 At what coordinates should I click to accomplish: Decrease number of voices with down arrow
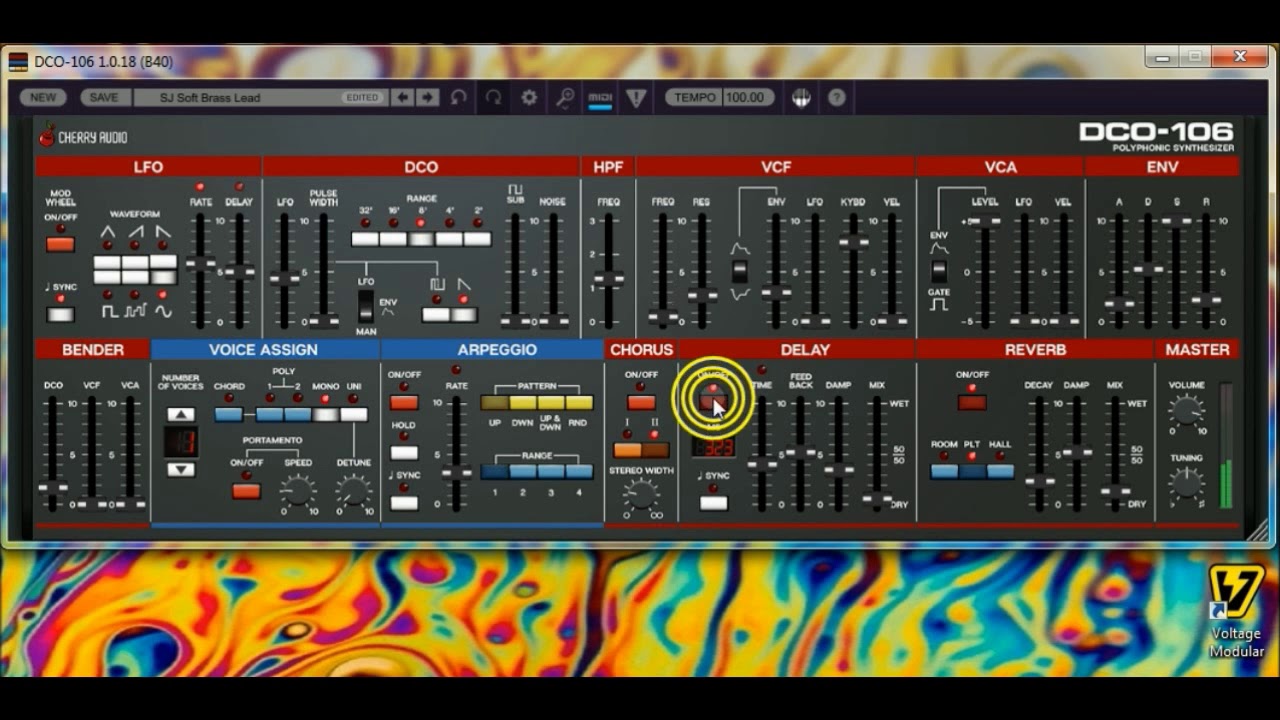coord(181,469)
